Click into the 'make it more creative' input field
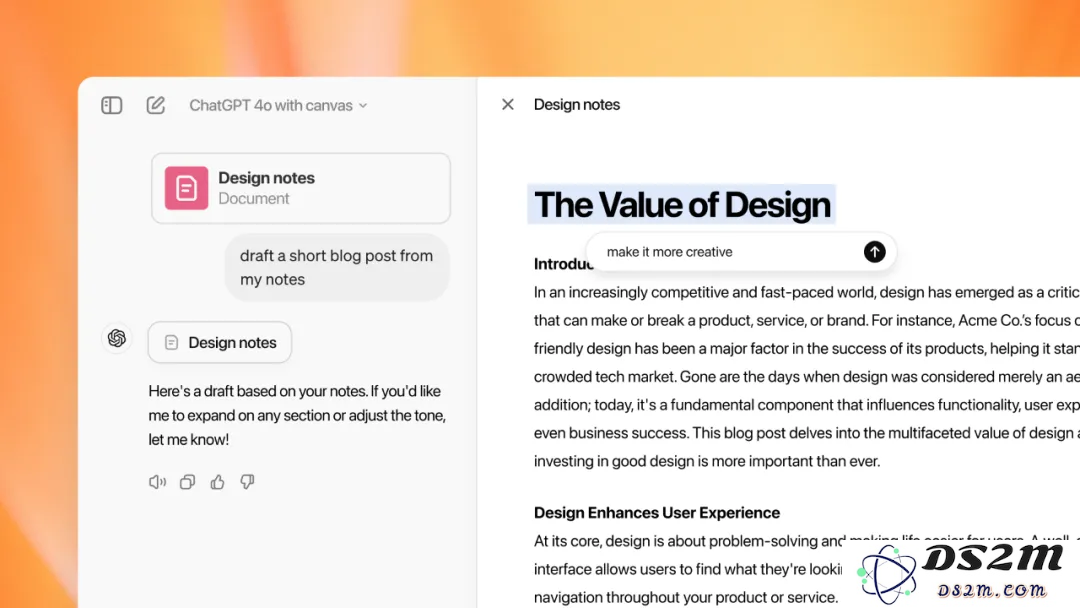1080x608 pixels. tap(729, 252)
